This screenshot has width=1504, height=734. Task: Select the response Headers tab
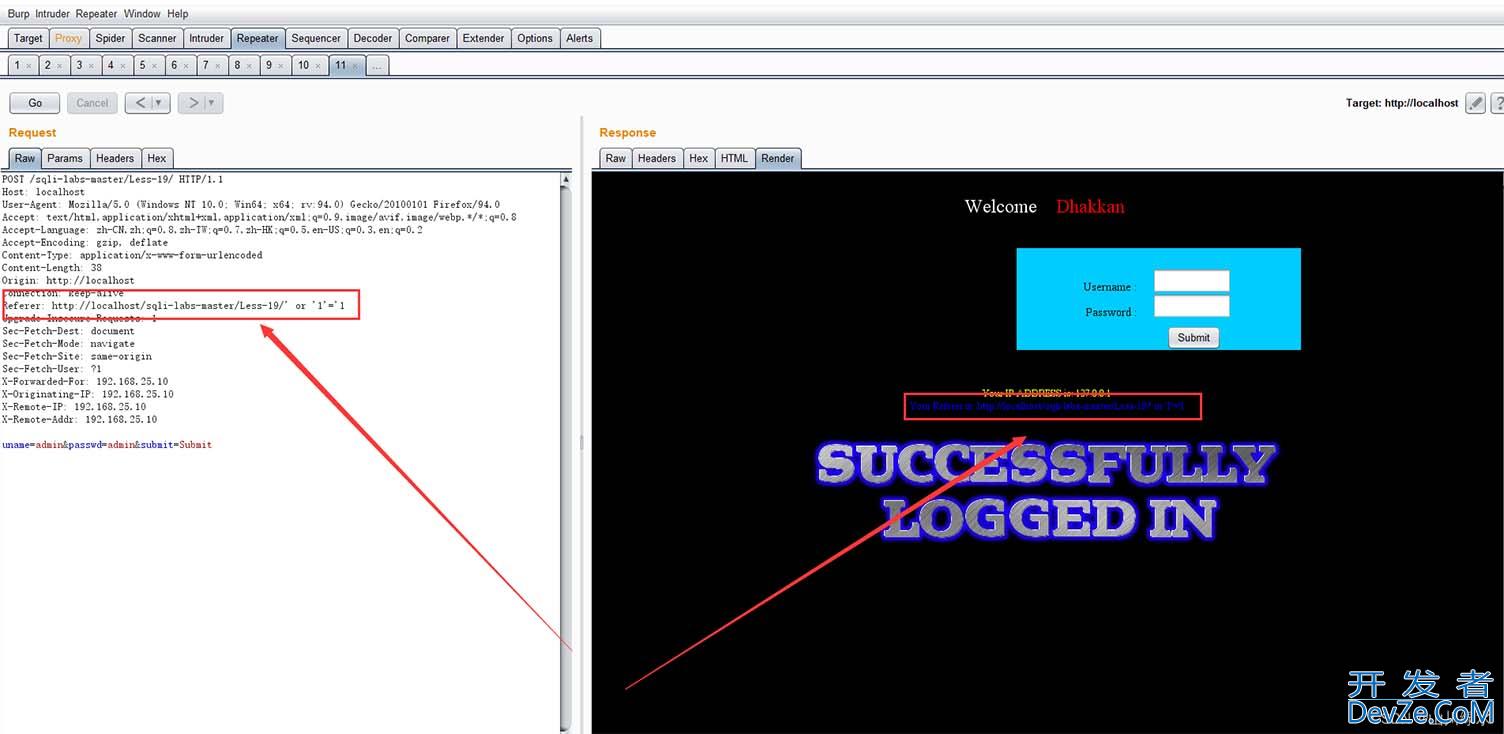657,158
